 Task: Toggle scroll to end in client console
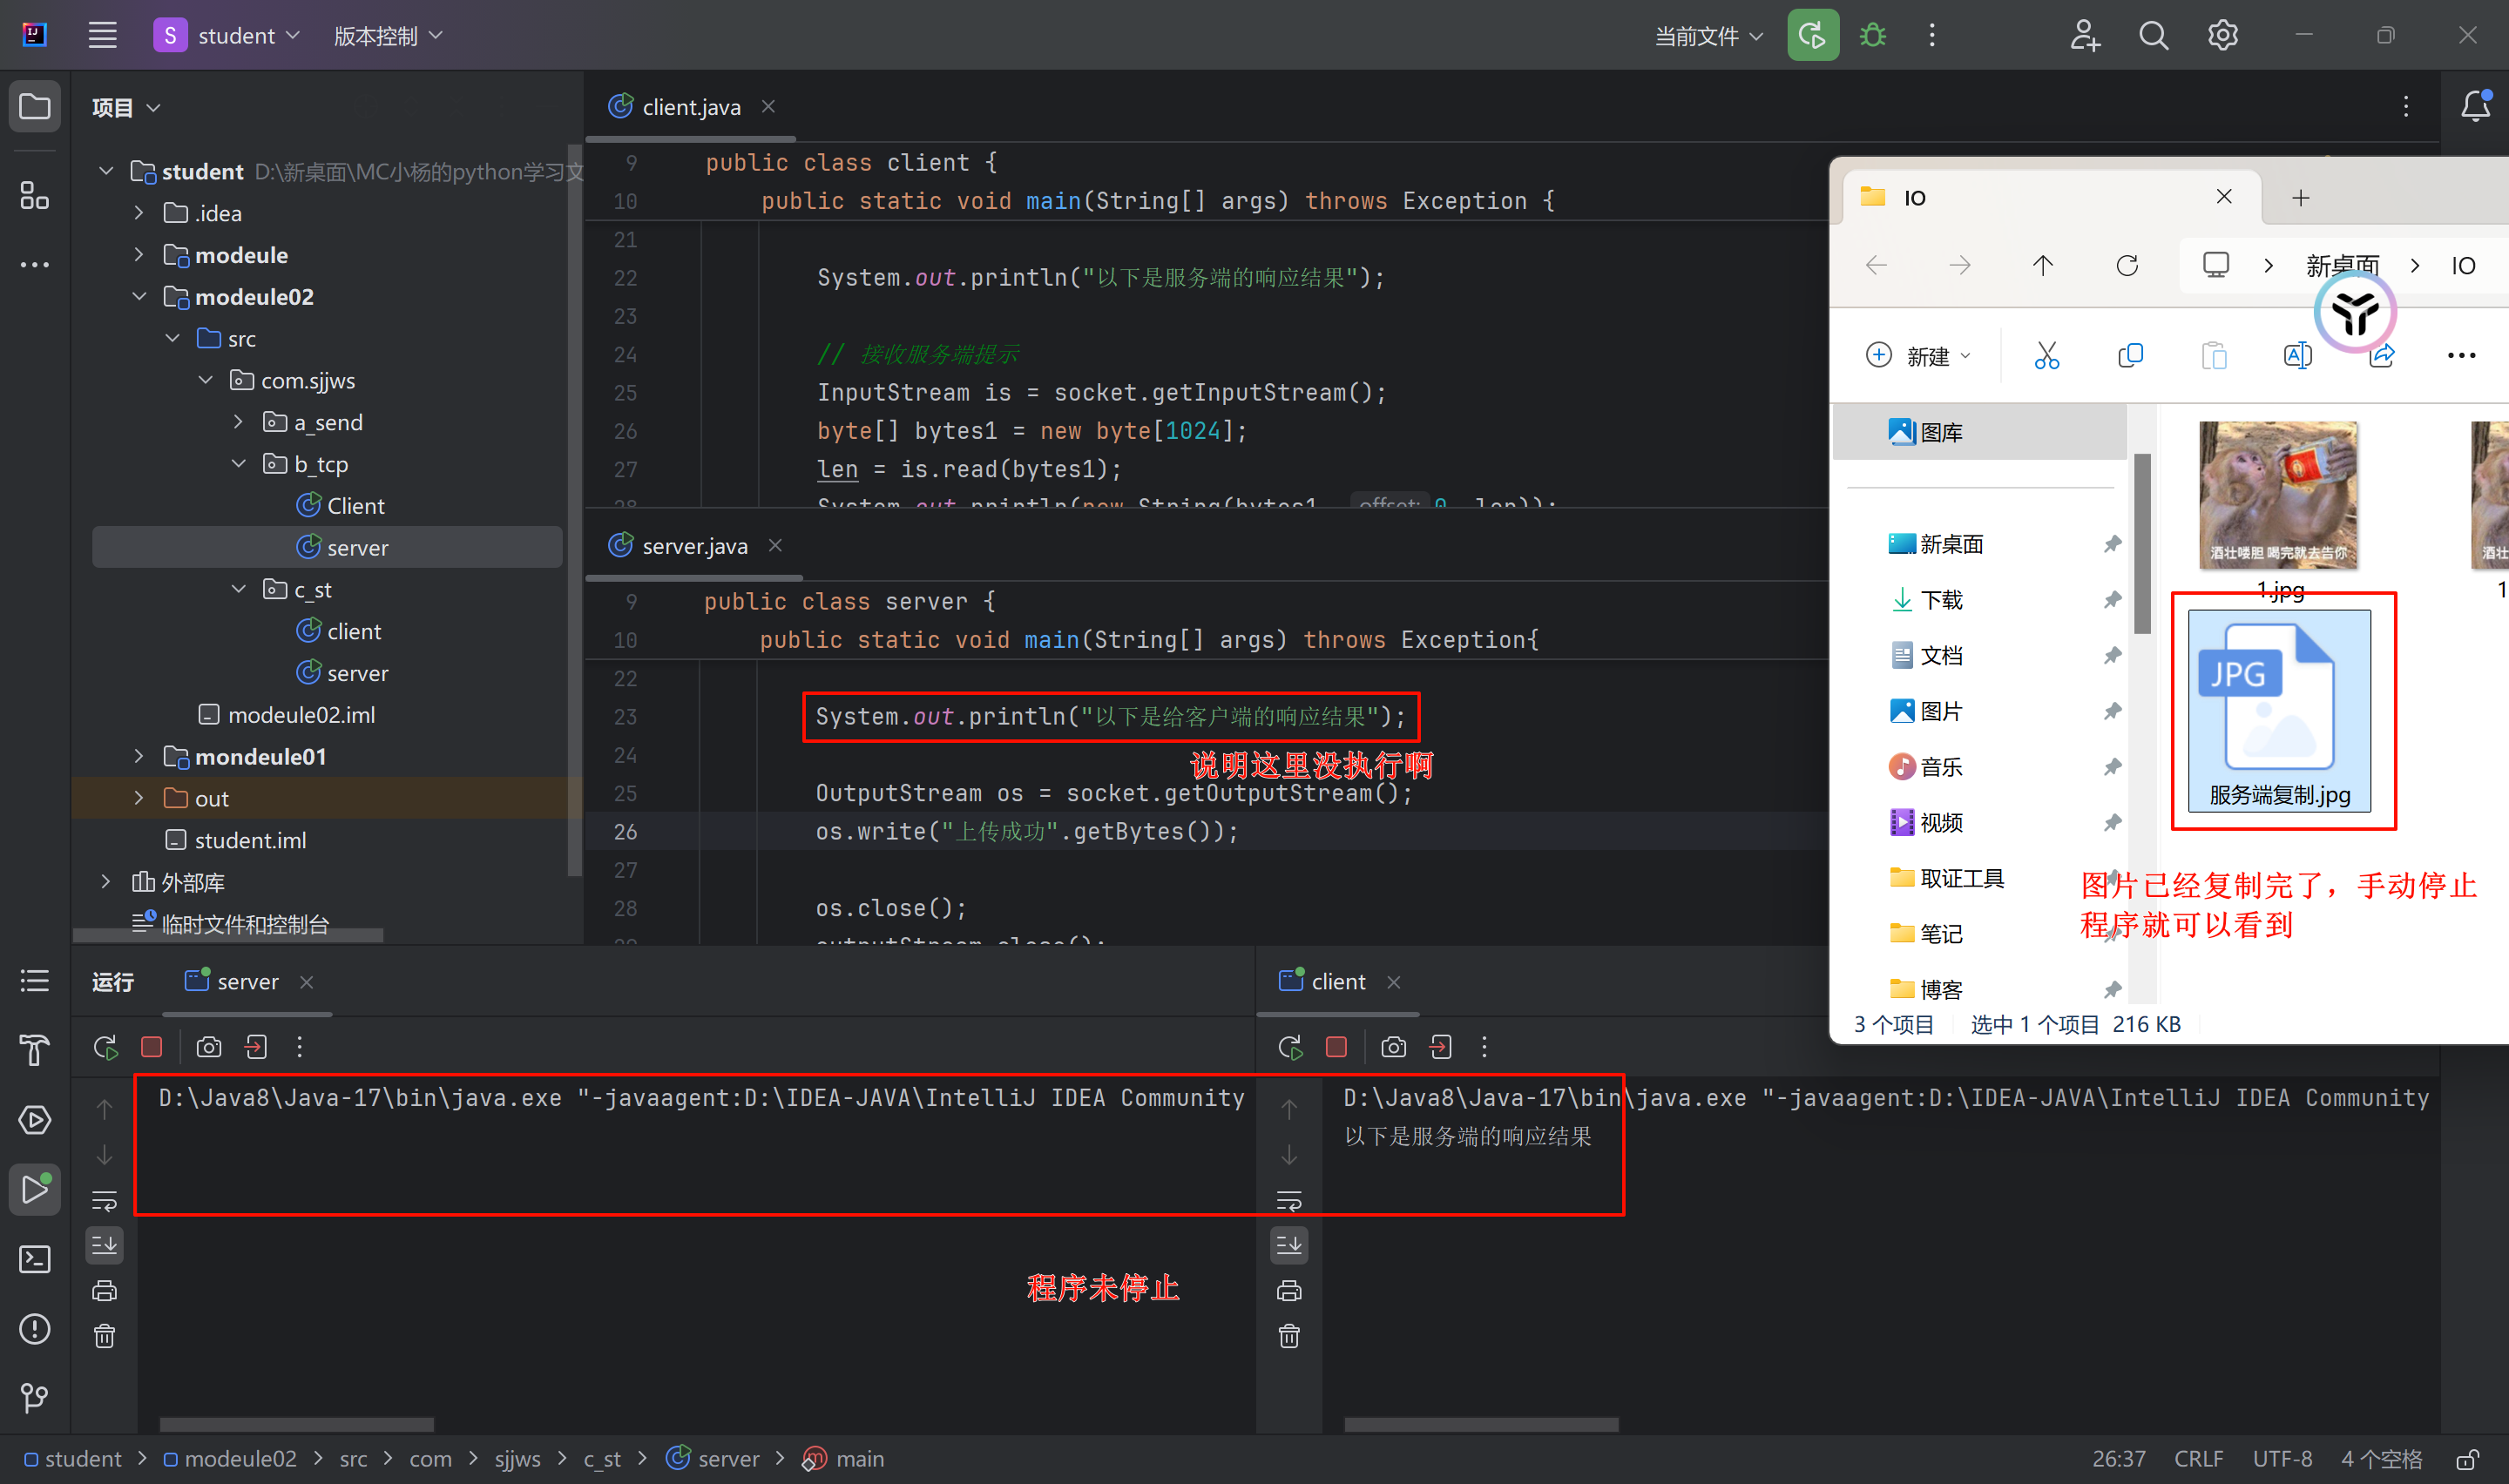tap(1289, 1245)
